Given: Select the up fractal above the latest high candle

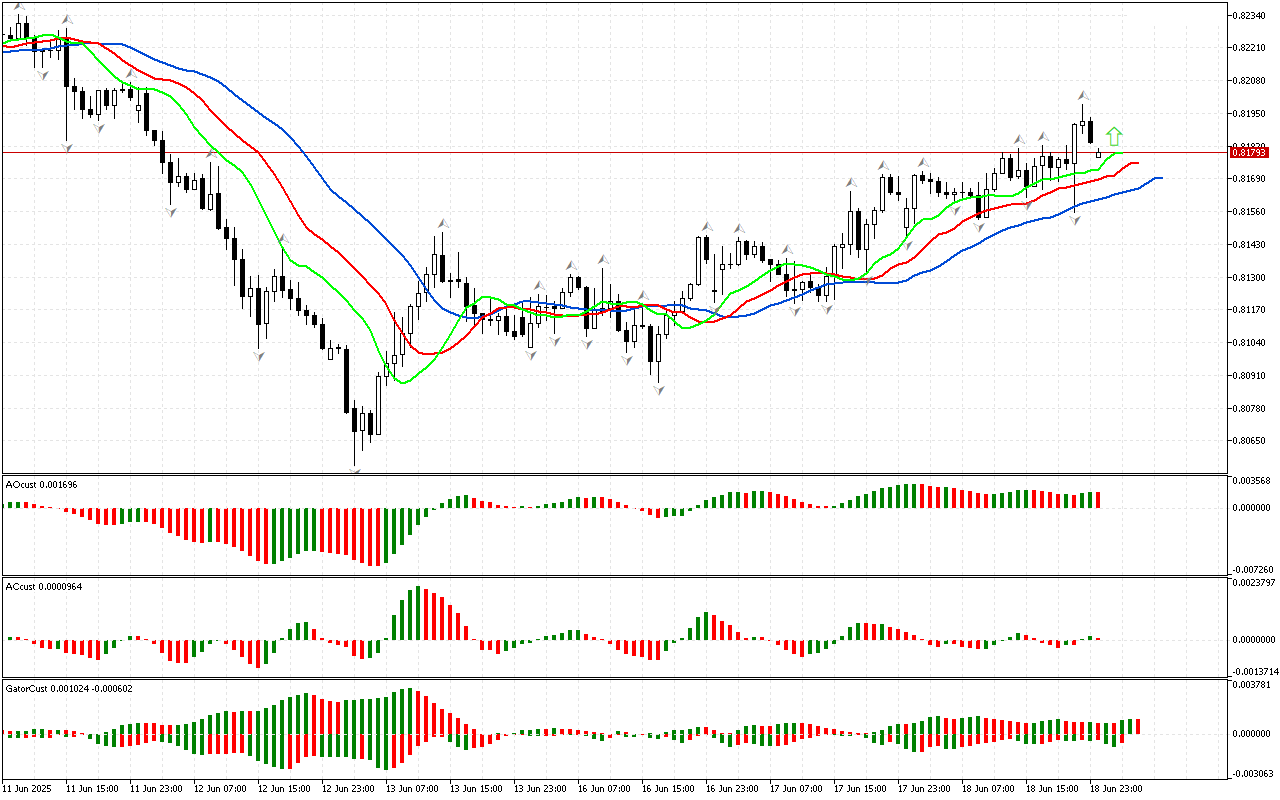Looking at the screenshot, I should [1083, 95].
